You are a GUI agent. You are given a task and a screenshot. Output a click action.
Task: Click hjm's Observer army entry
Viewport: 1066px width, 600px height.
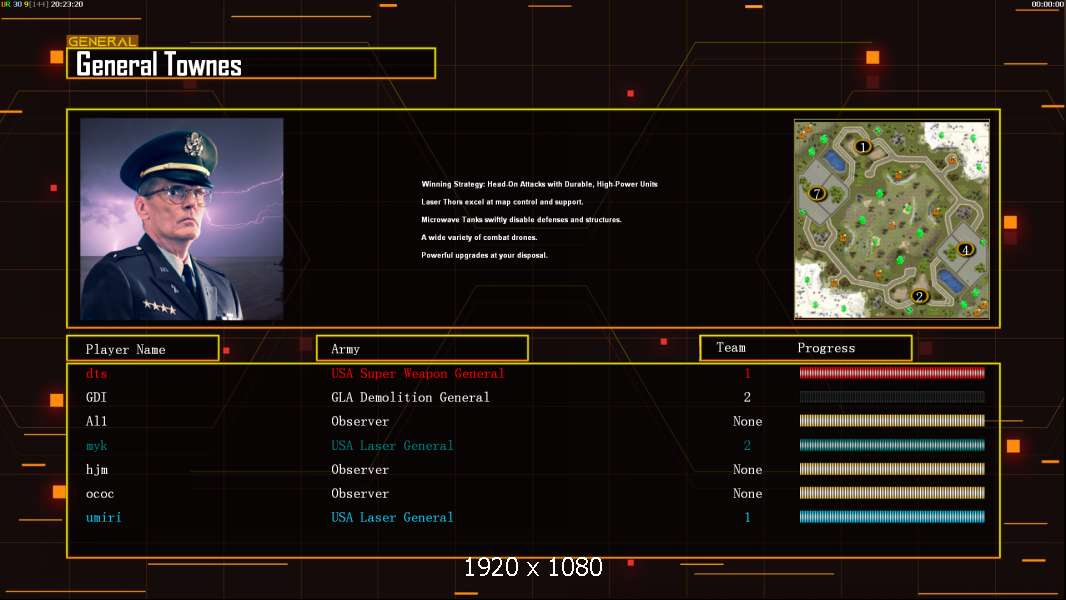360,470
